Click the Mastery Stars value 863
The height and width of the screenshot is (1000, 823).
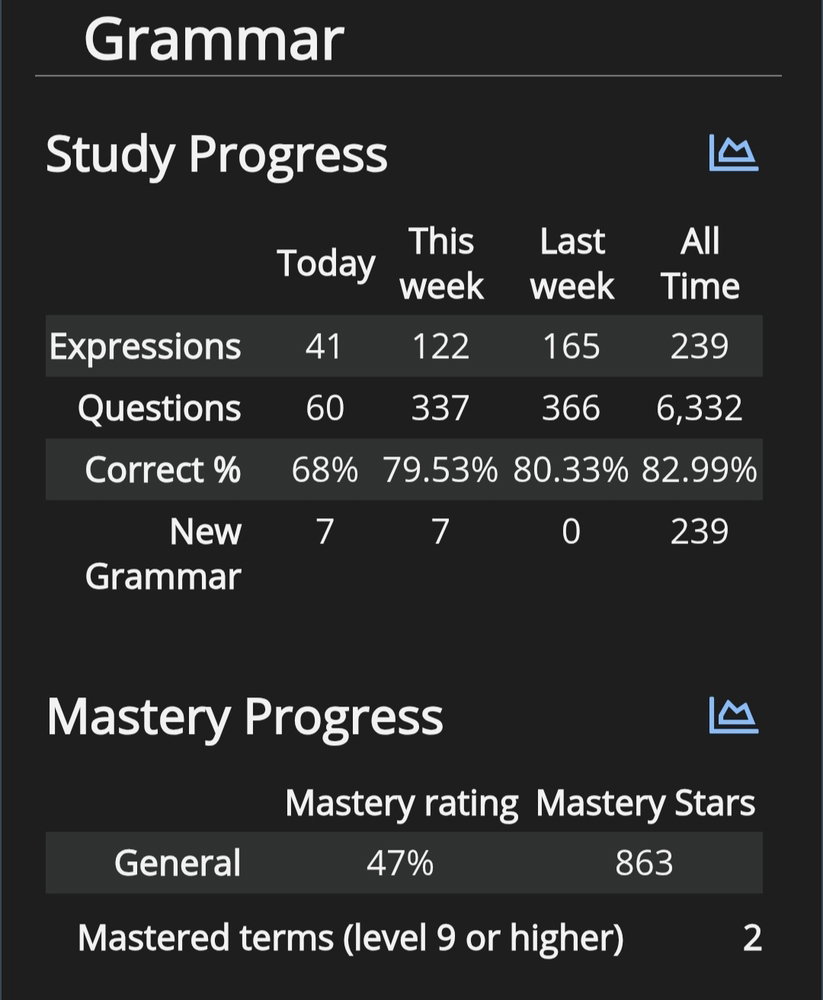tap(644, 863)
